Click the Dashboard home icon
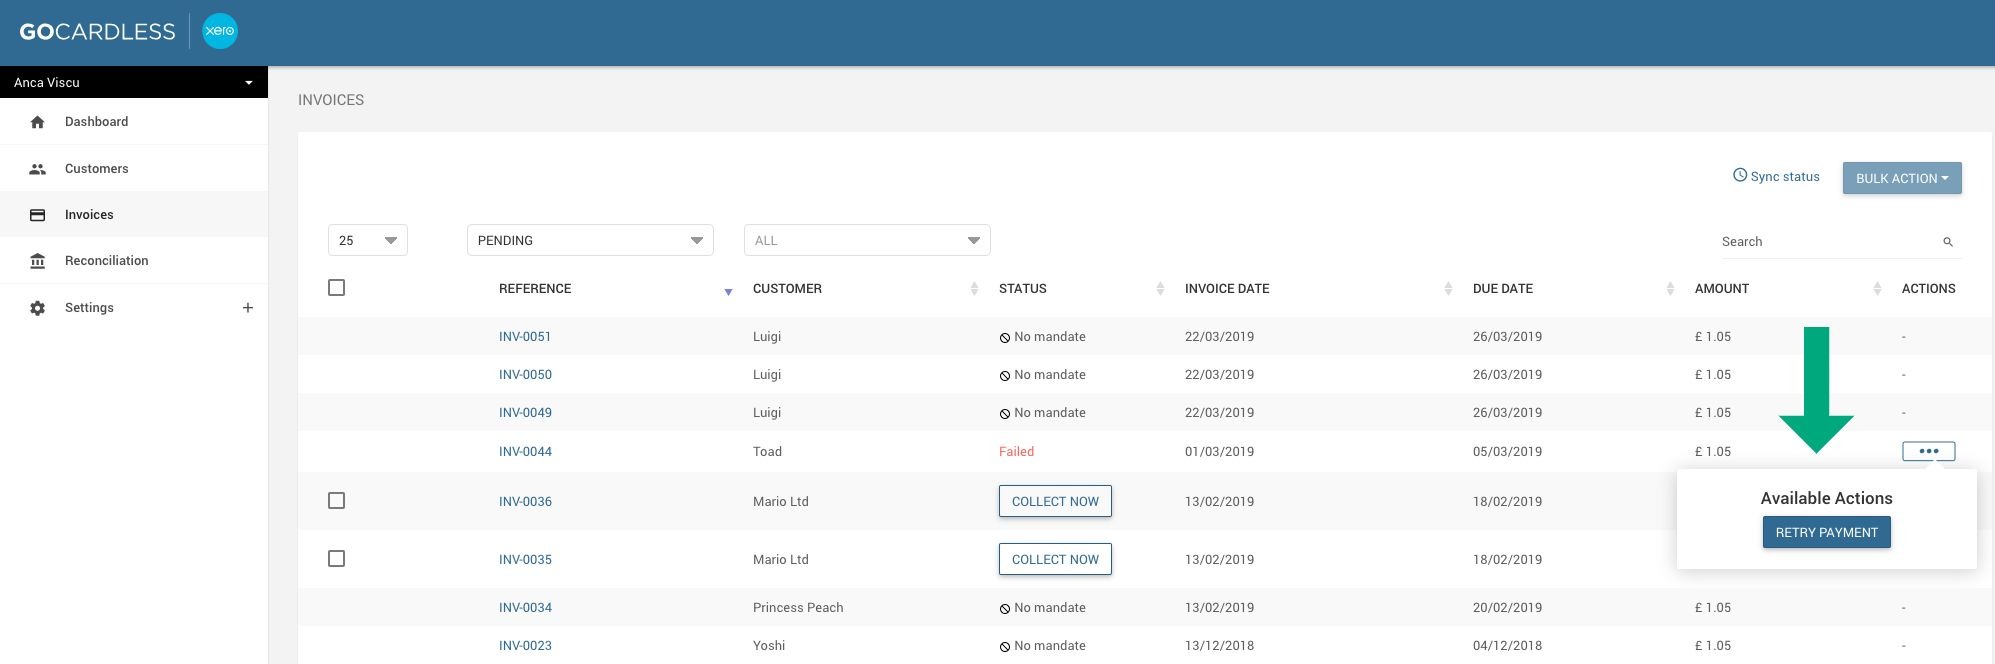1995x664 pixels. pyautogui.click(x=38, y=122)
